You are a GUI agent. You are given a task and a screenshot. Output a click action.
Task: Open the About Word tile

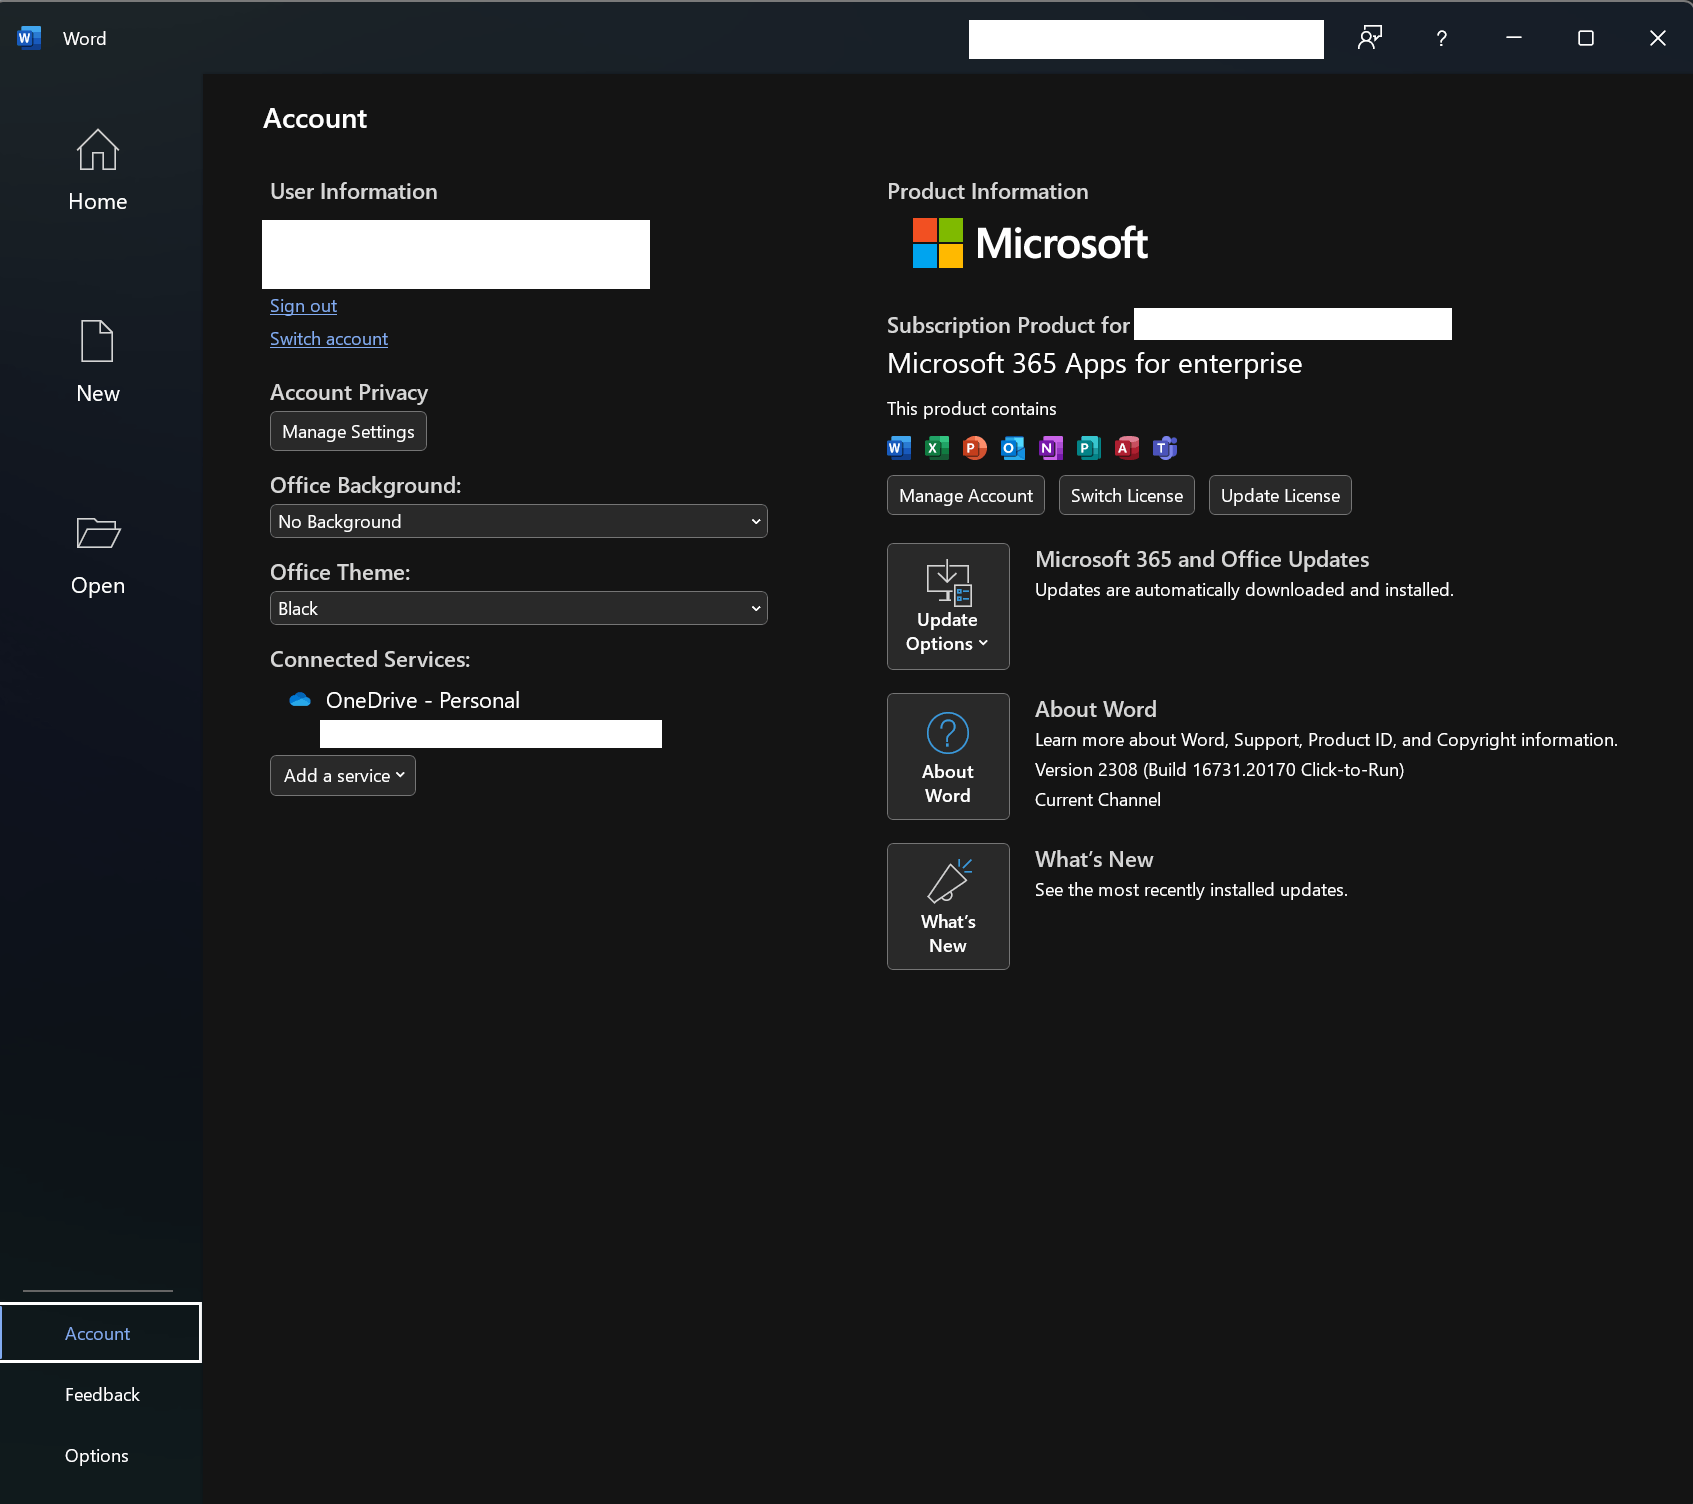point(948,756)
